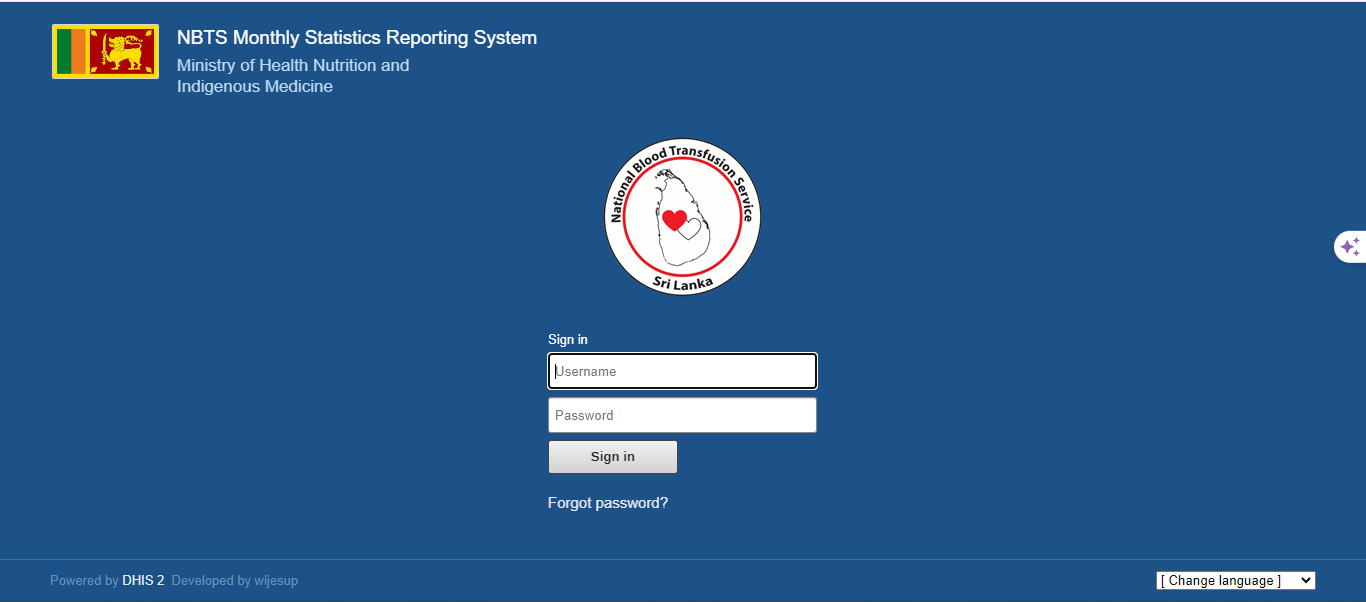The width and height of the screenshot is (1366, 602).
Task: Click the "Developed by wijesup" footer text
Action: (235, 581)
